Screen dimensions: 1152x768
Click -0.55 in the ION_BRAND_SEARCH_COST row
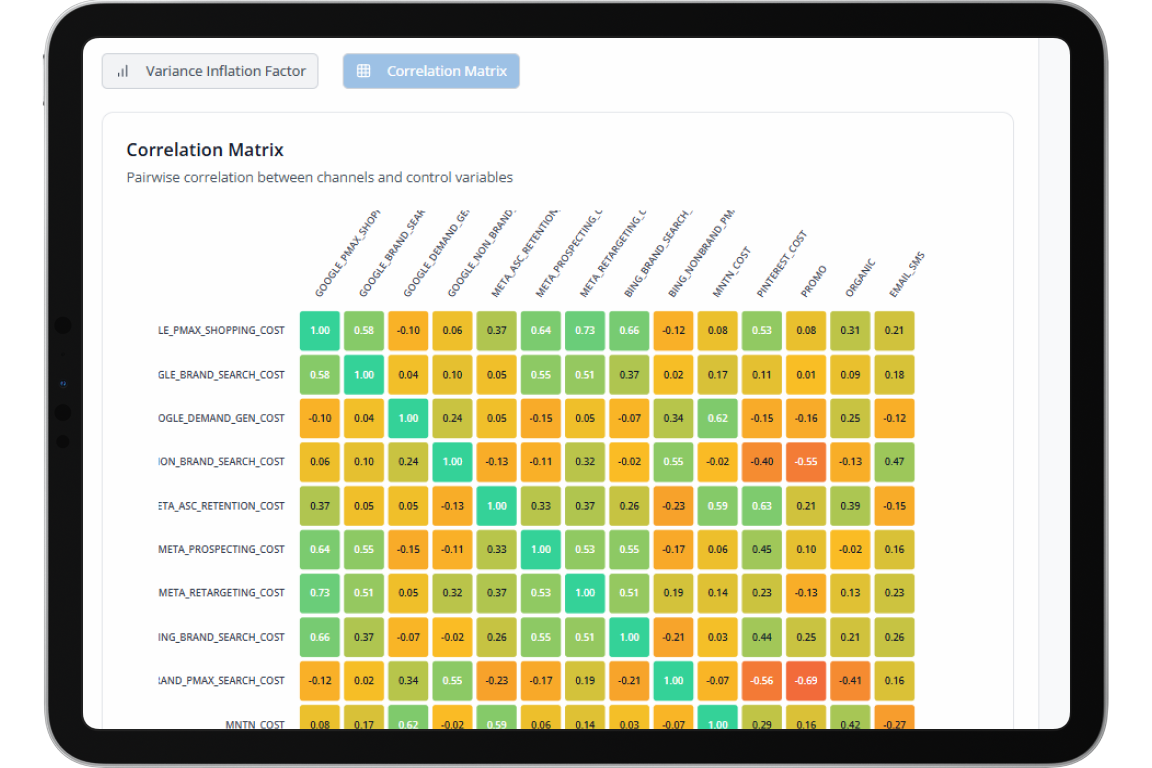tap(806, 462)
